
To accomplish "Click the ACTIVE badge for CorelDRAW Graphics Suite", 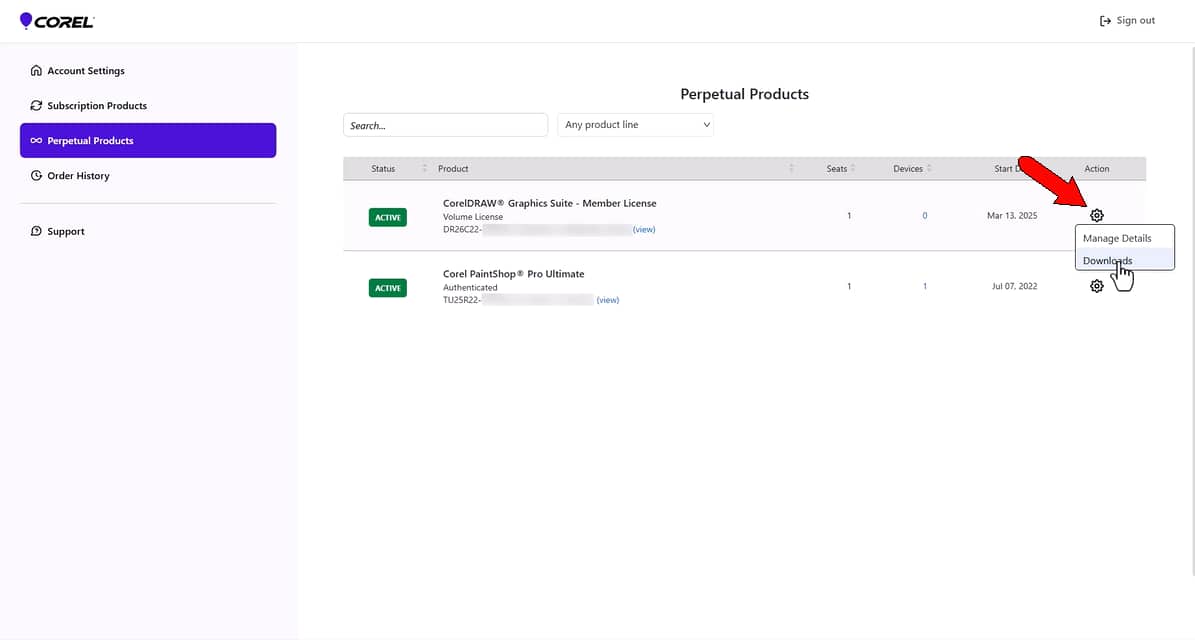I will pos(388,217).
